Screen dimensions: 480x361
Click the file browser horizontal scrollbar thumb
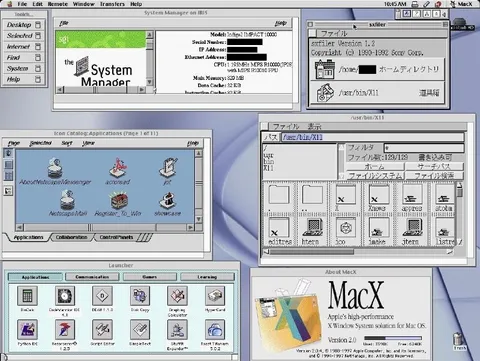pos(312,252)
